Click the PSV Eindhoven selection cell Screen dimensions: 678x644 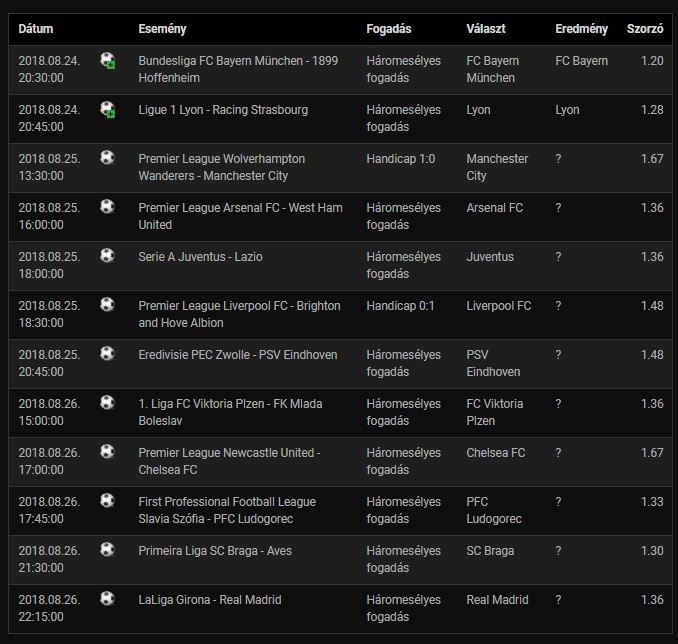493,363
